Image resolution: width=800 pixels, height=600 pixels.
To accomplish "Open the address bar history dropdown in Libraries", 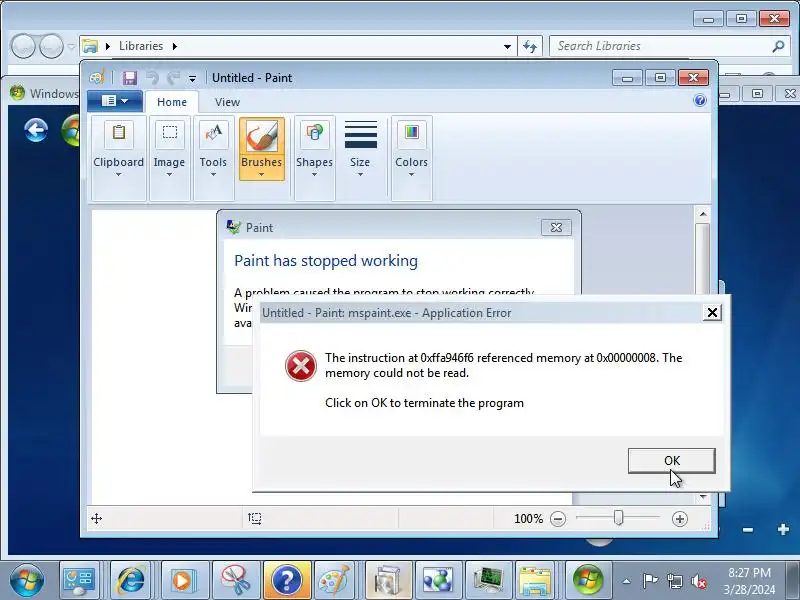I will pos(507,46).
